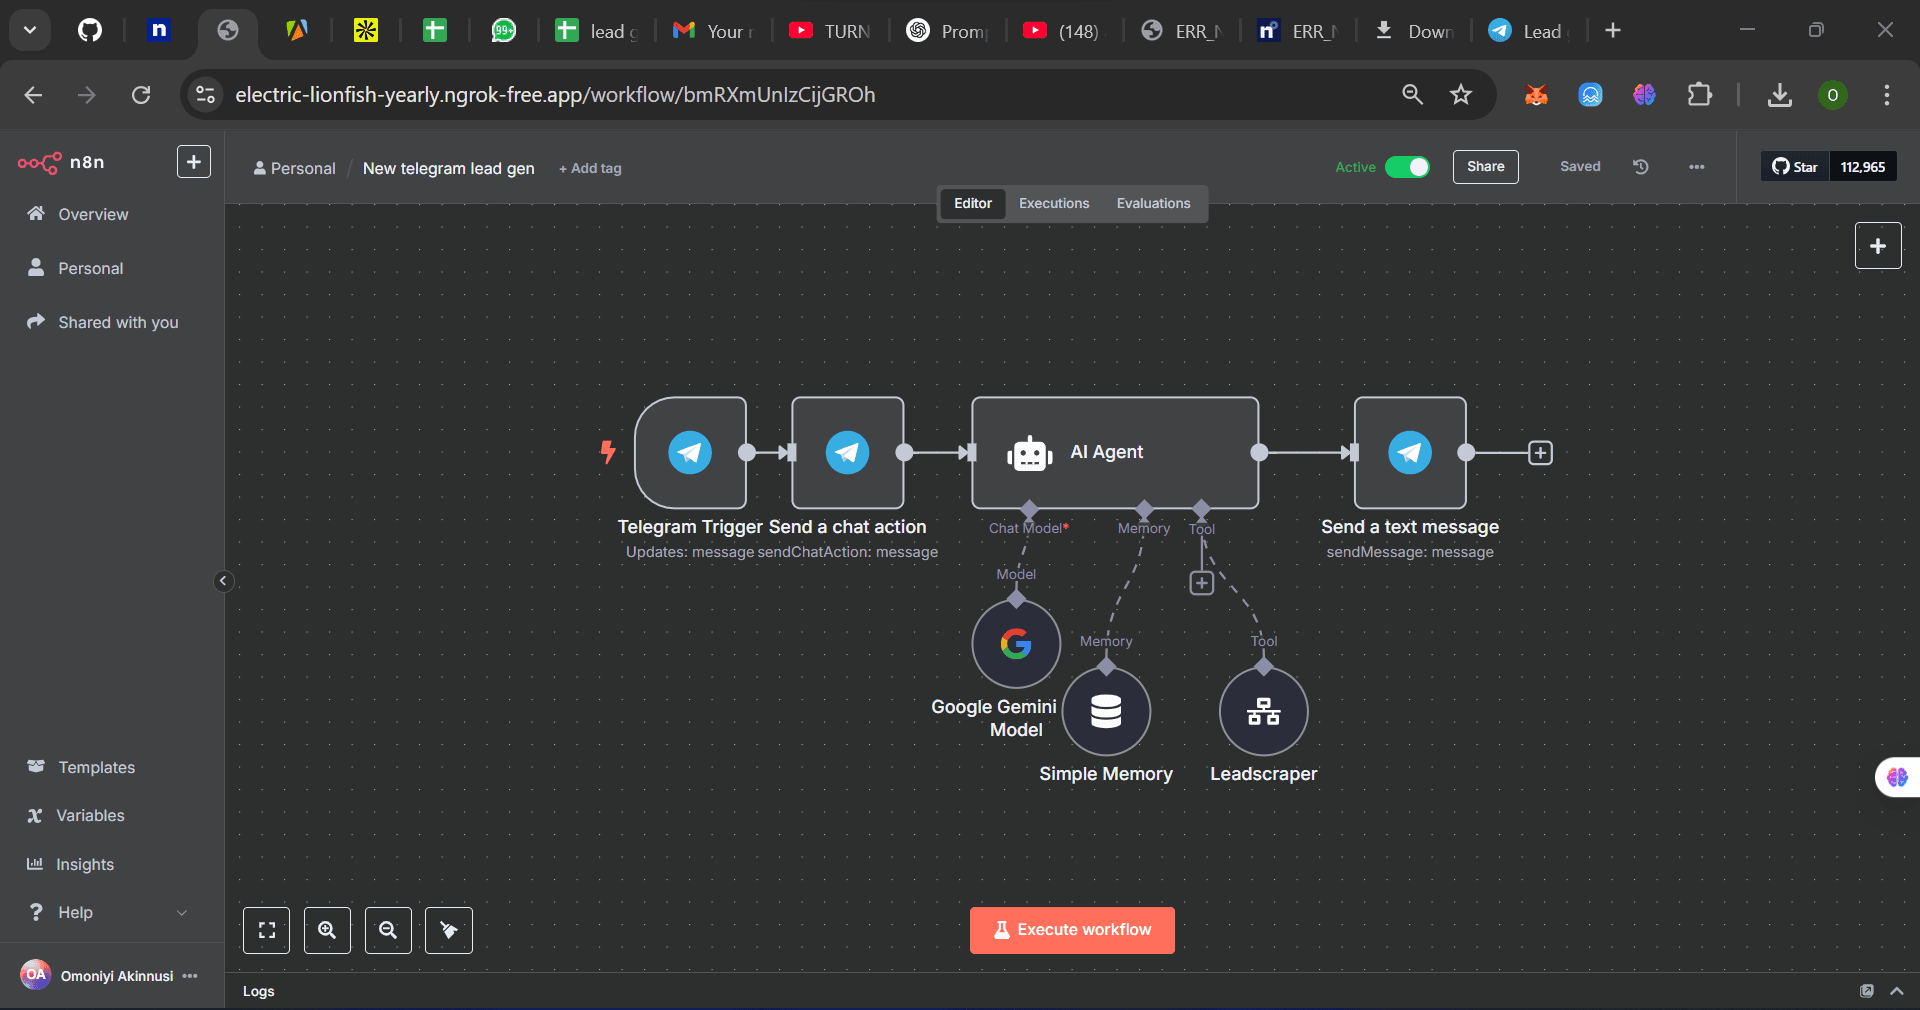Bookmark this page with the star icon

(x=1461, y=95)
